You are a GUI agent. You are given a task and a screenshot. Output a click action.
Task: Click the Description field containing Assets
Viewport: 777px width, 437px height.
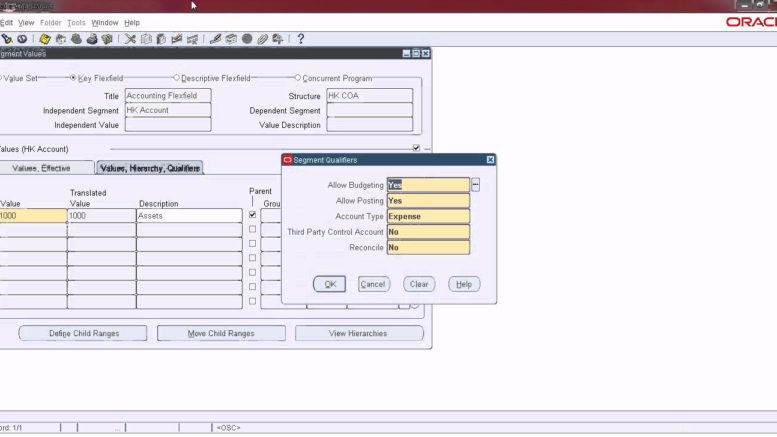(x=189, y=216)
